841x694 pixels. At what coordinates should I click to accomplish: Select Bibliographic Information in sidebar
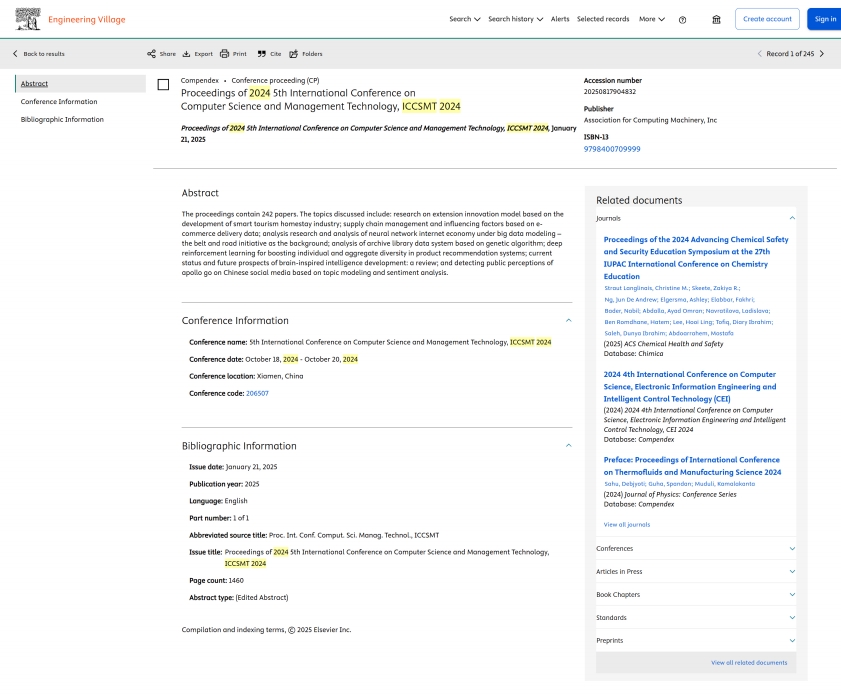(x=62, y=120)
